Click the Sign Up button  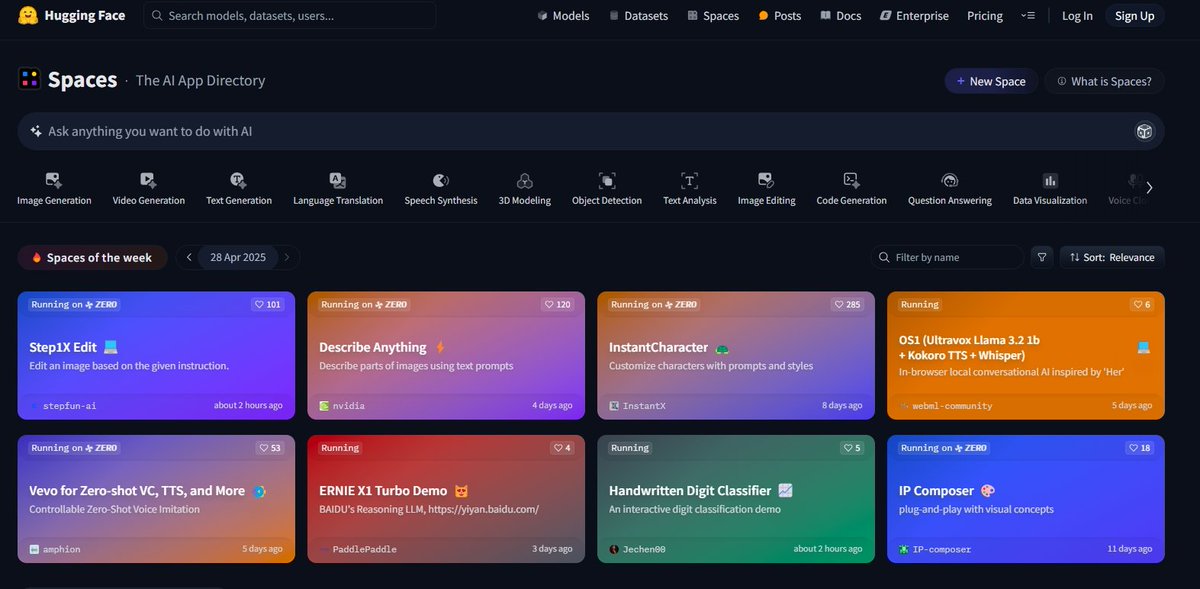click(x=1134, y=16)
